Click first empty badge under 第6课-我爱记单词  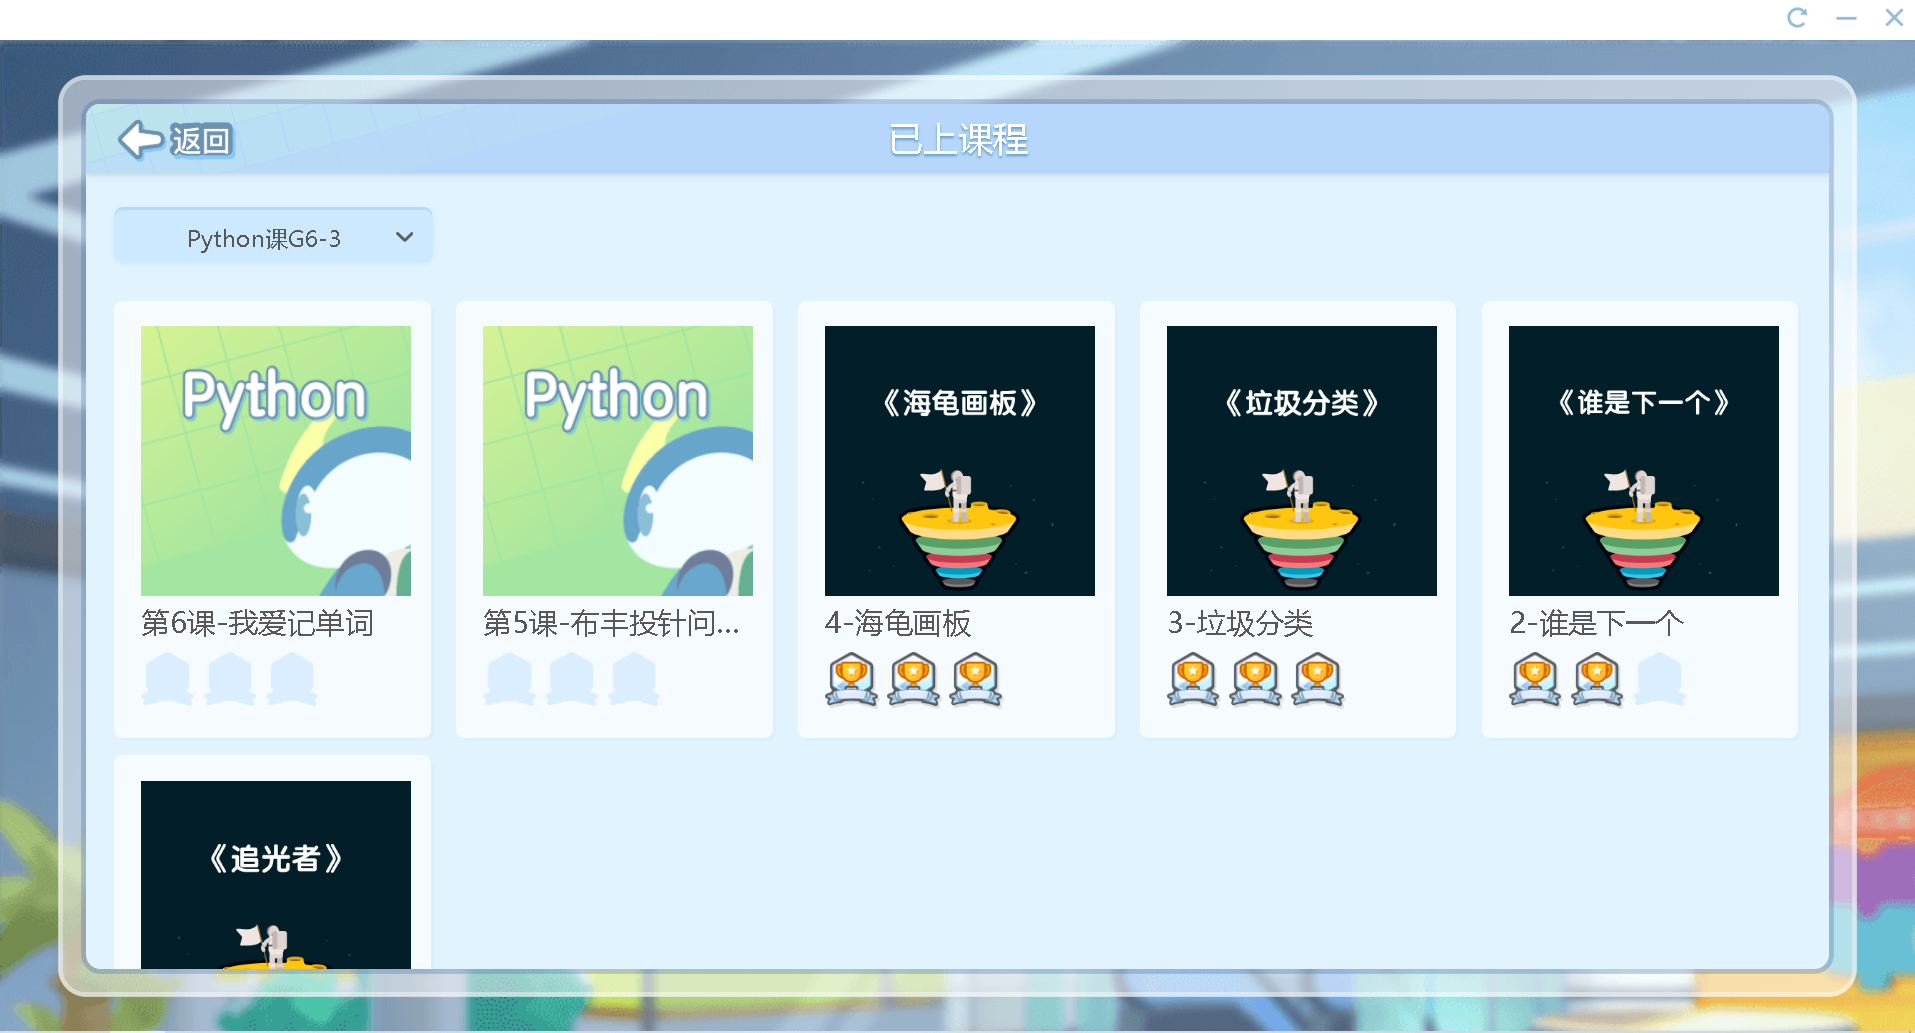click(168, 680)
